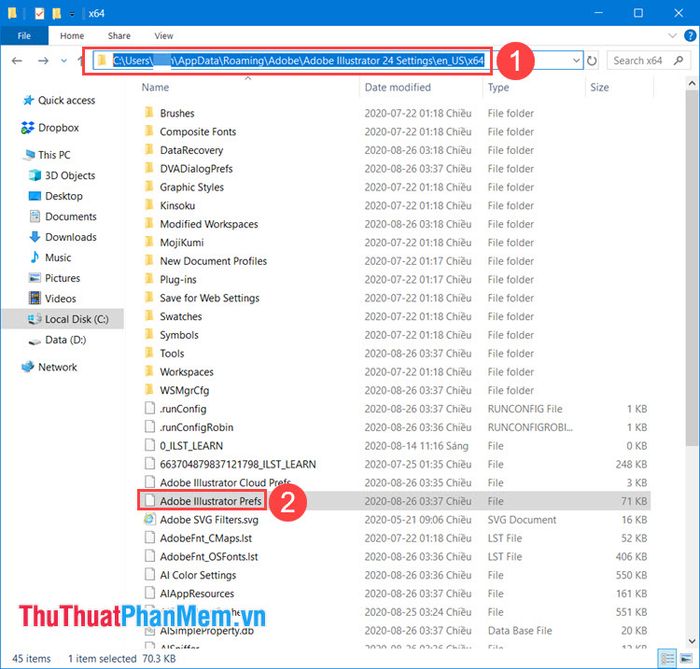
Task: Select the Save for Web Settings folder icon
Action: 149,297
